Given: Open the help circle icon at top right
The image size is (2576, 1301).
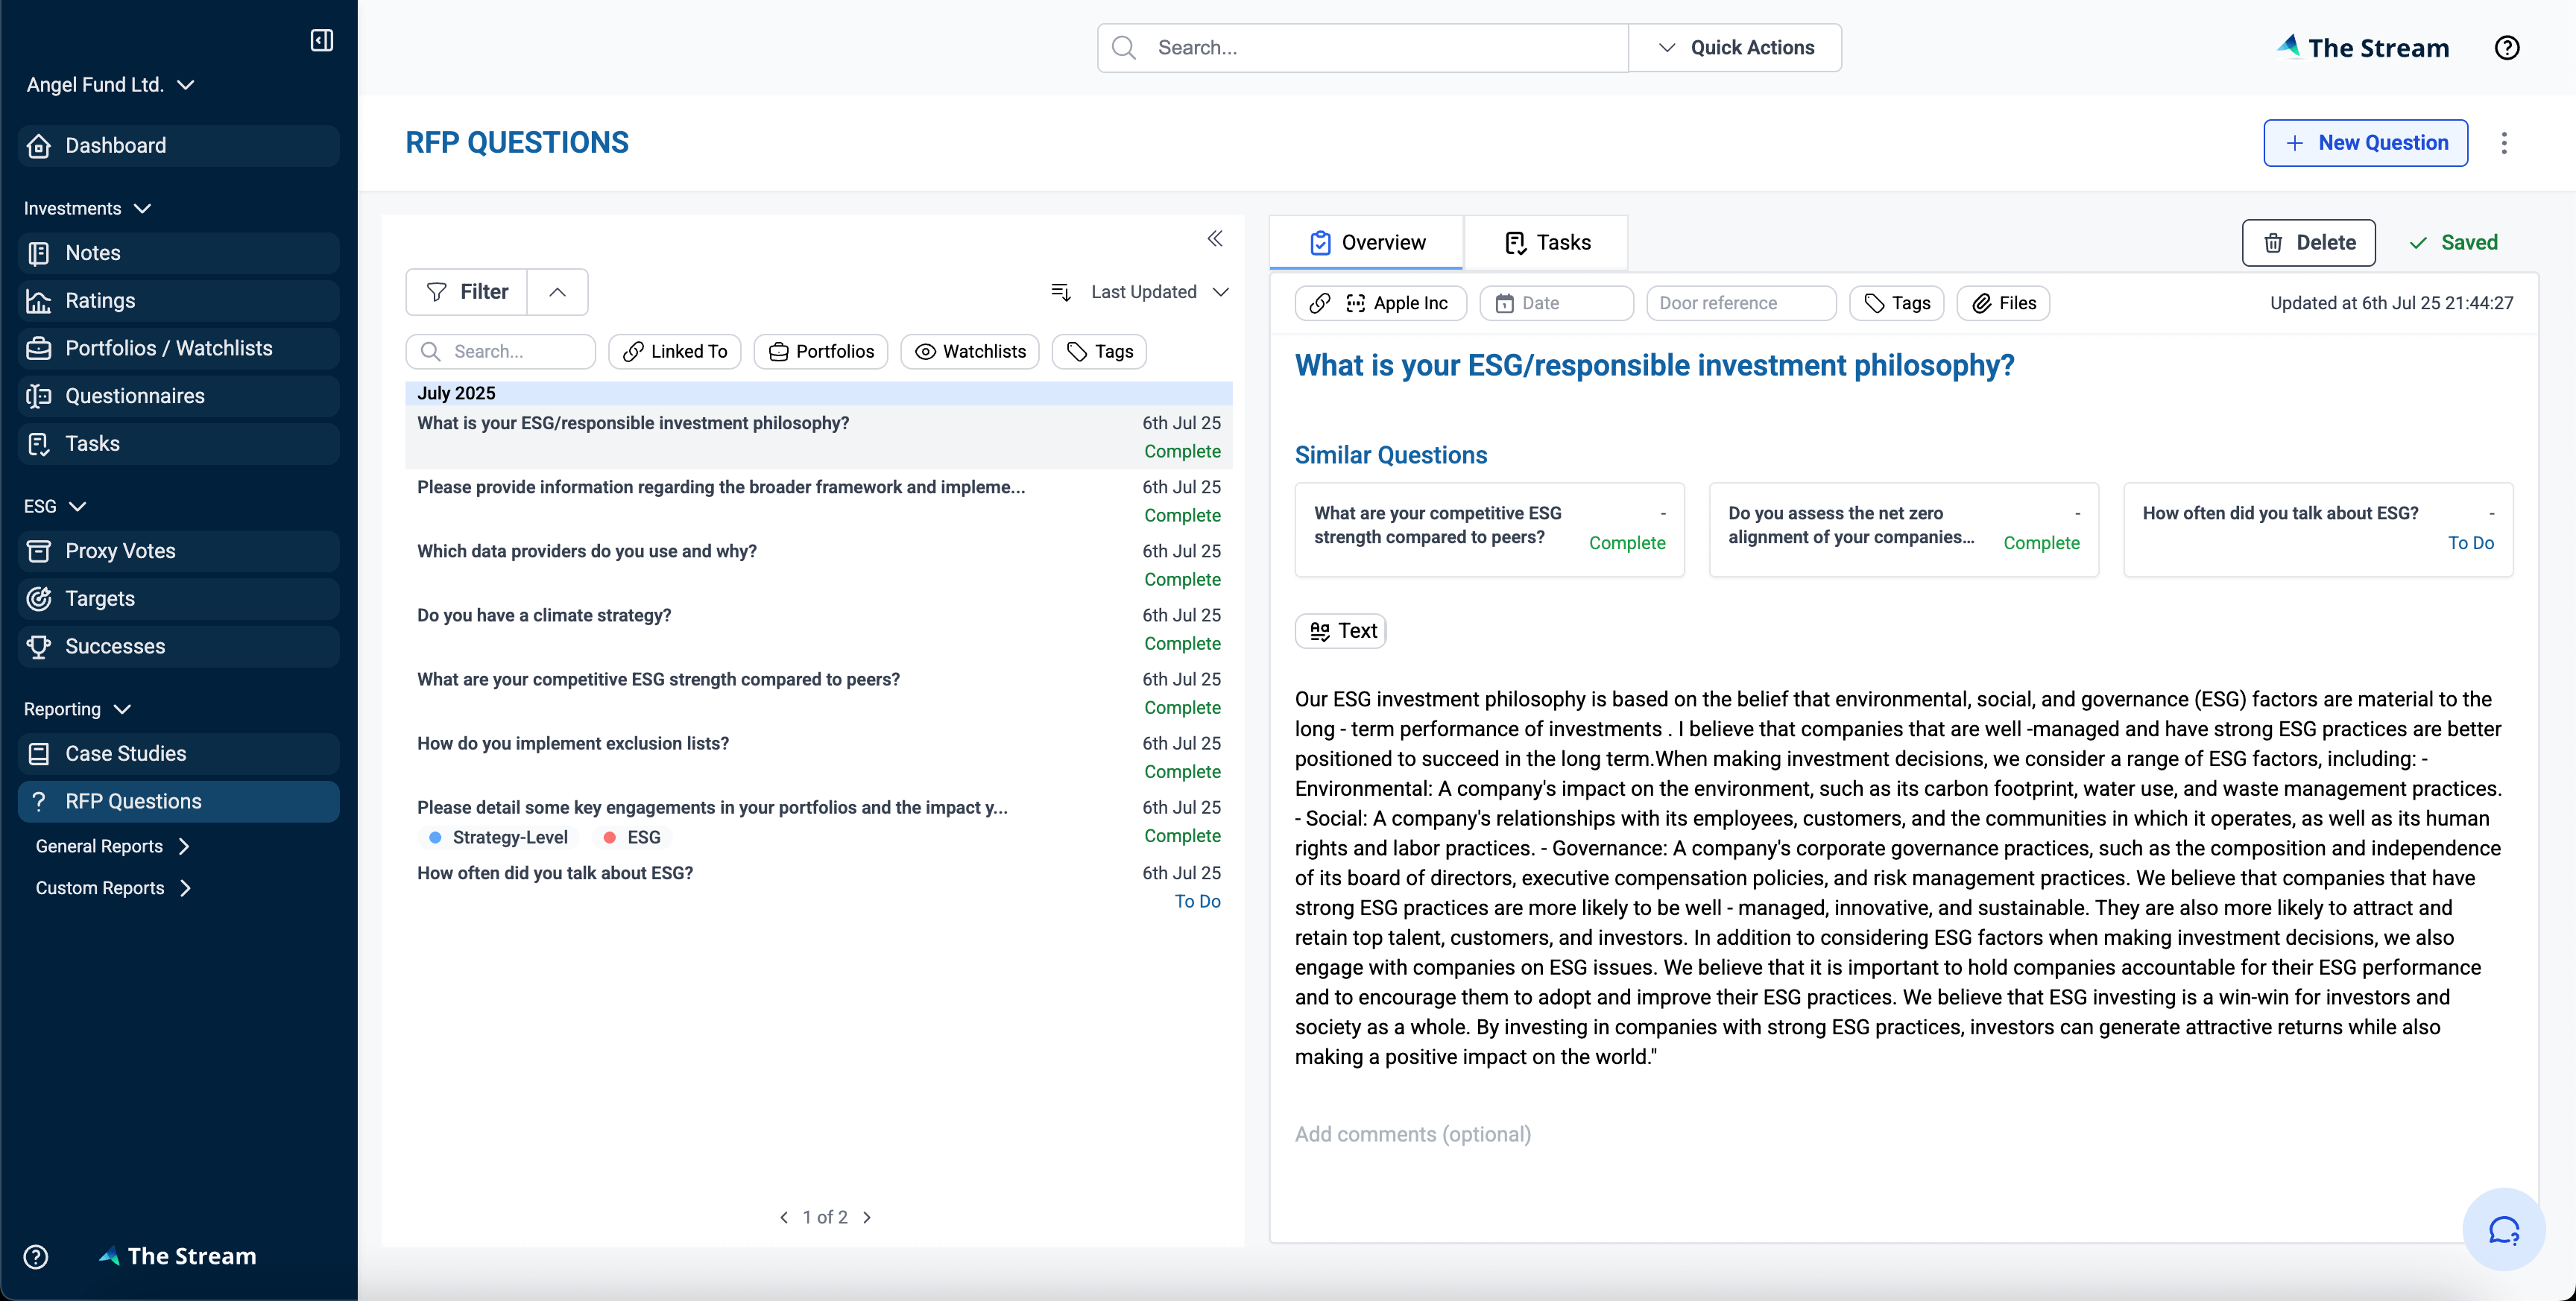Looking at the screenshot, I should pyautogui.click(x=2506, y=48).
